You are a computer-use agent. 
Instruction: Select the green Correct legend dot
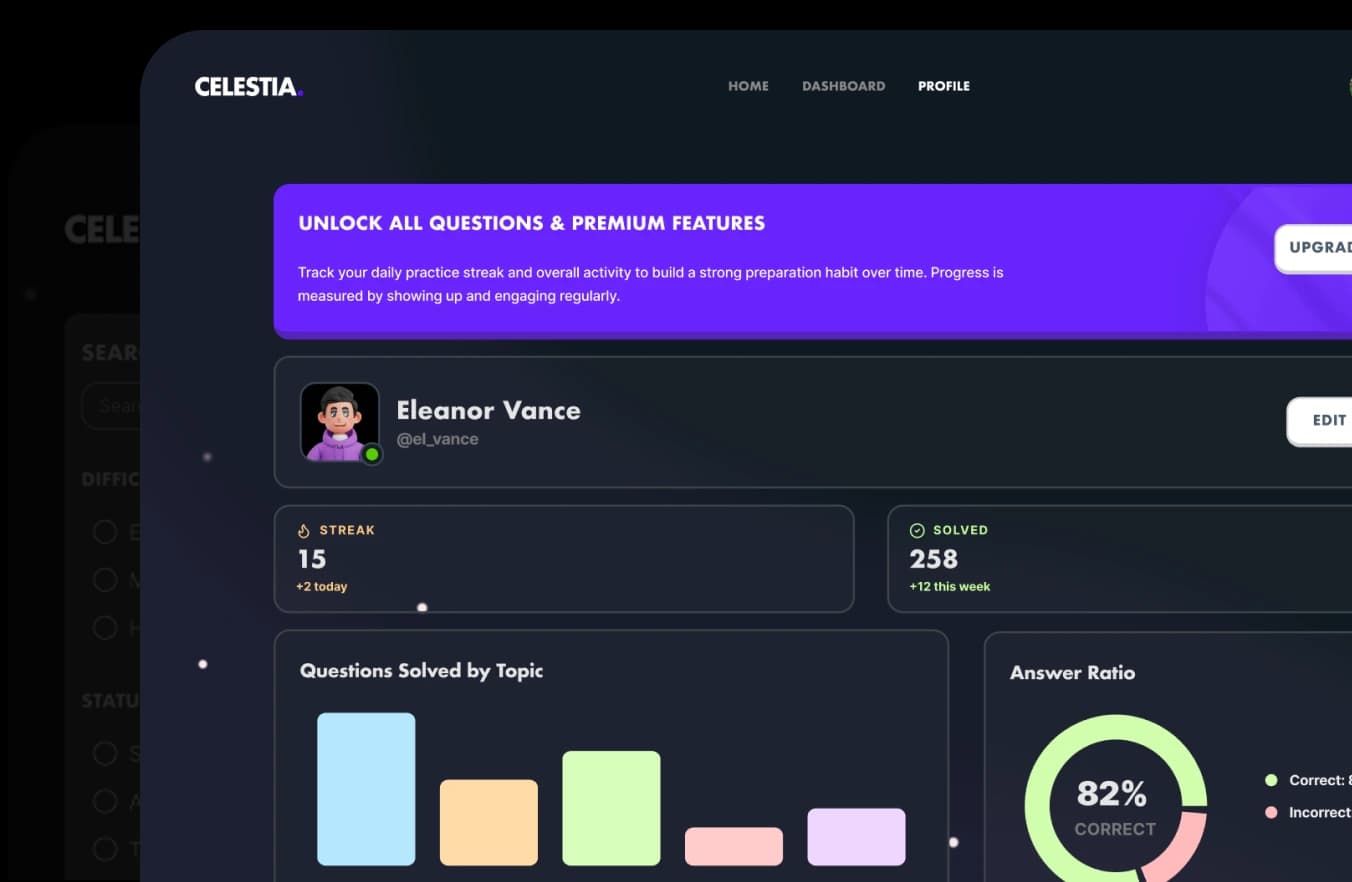click(1271, 780)
